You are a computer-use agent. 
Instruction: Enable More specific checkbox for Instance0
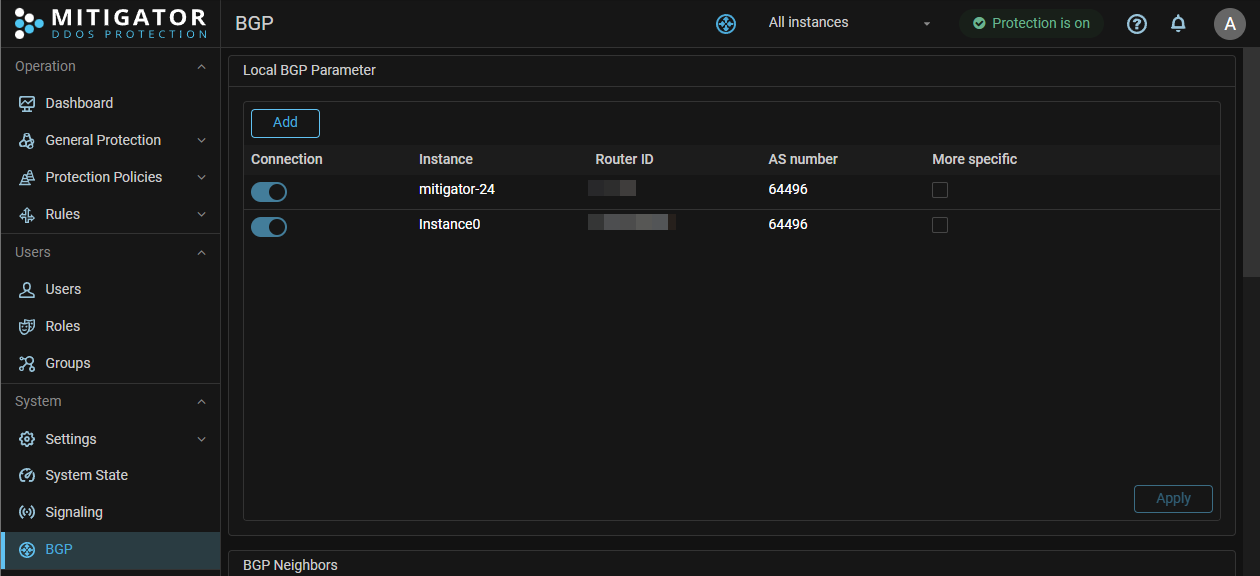tap(940, 225)
